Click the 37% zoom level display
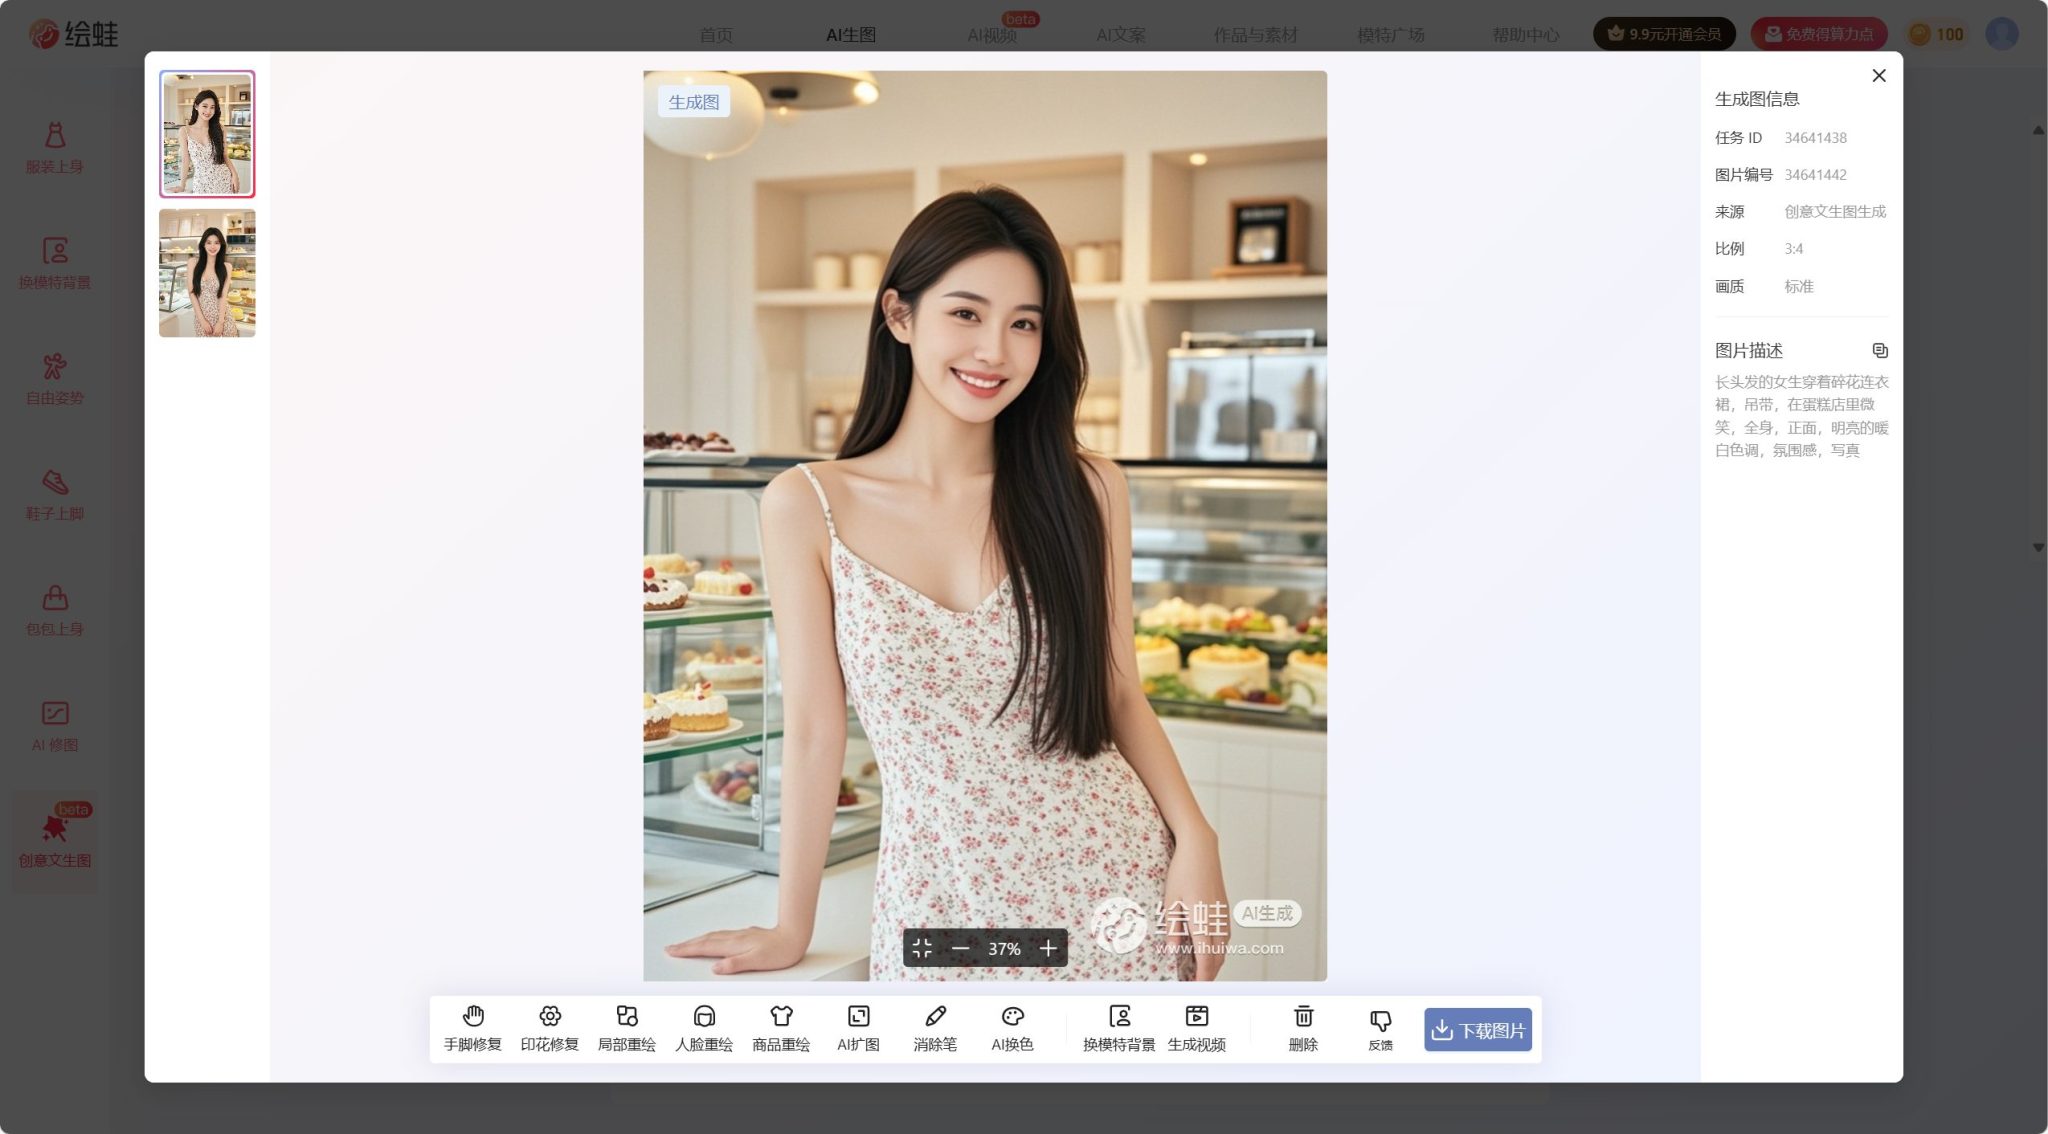Screen dimensions: 2048x1134 [x=1004, y=948]
